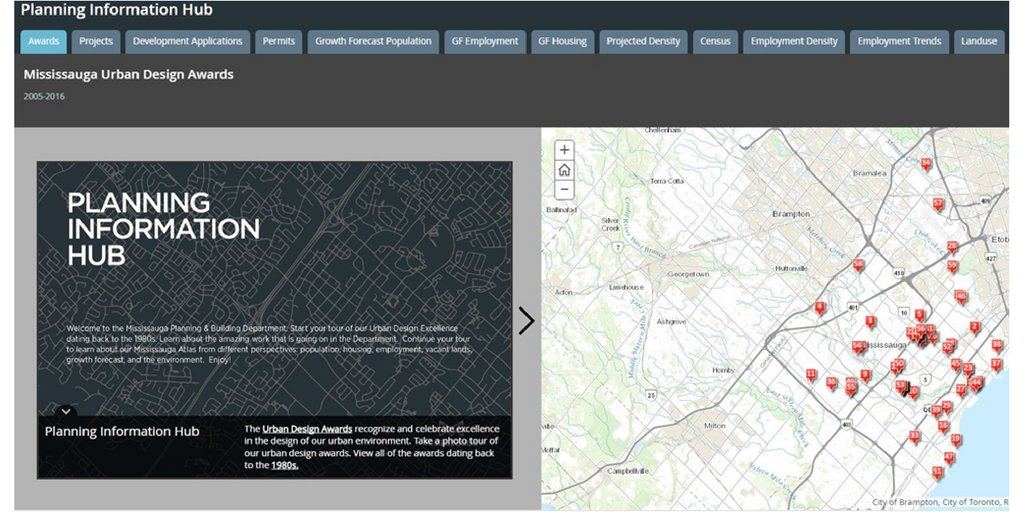The image size is (1024, 512).
Task: Switch to the Awards tab
Action: point(44,41)
